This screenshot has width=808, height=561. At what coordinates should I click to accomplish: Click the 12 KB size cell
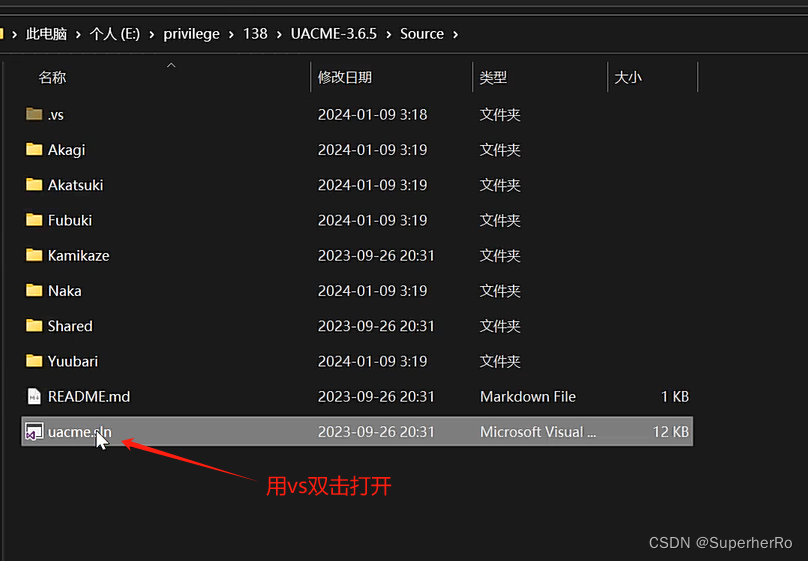pyautogui.click(x=670, y=432)
